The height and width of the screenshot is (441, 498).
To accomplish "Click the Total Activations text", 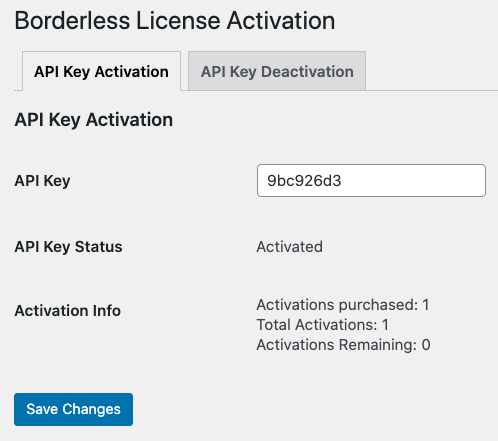I will 317,325.
